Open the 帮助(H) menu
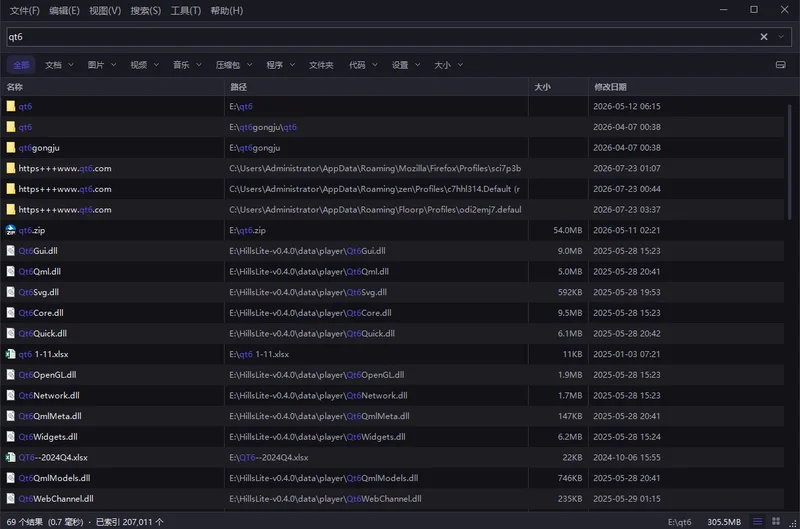The width and height of the screenshot is (800, 529). tap(227, 11)
